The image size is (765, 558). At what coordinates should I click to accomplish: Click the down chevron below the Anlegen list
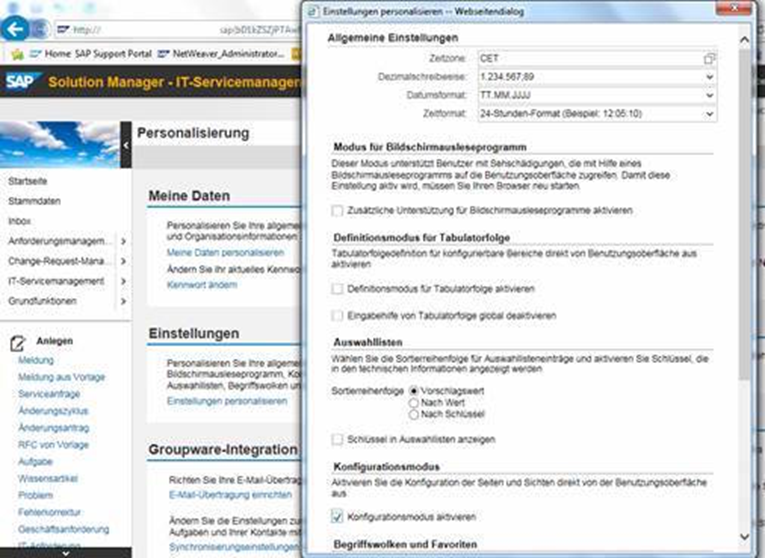[65, 551]
